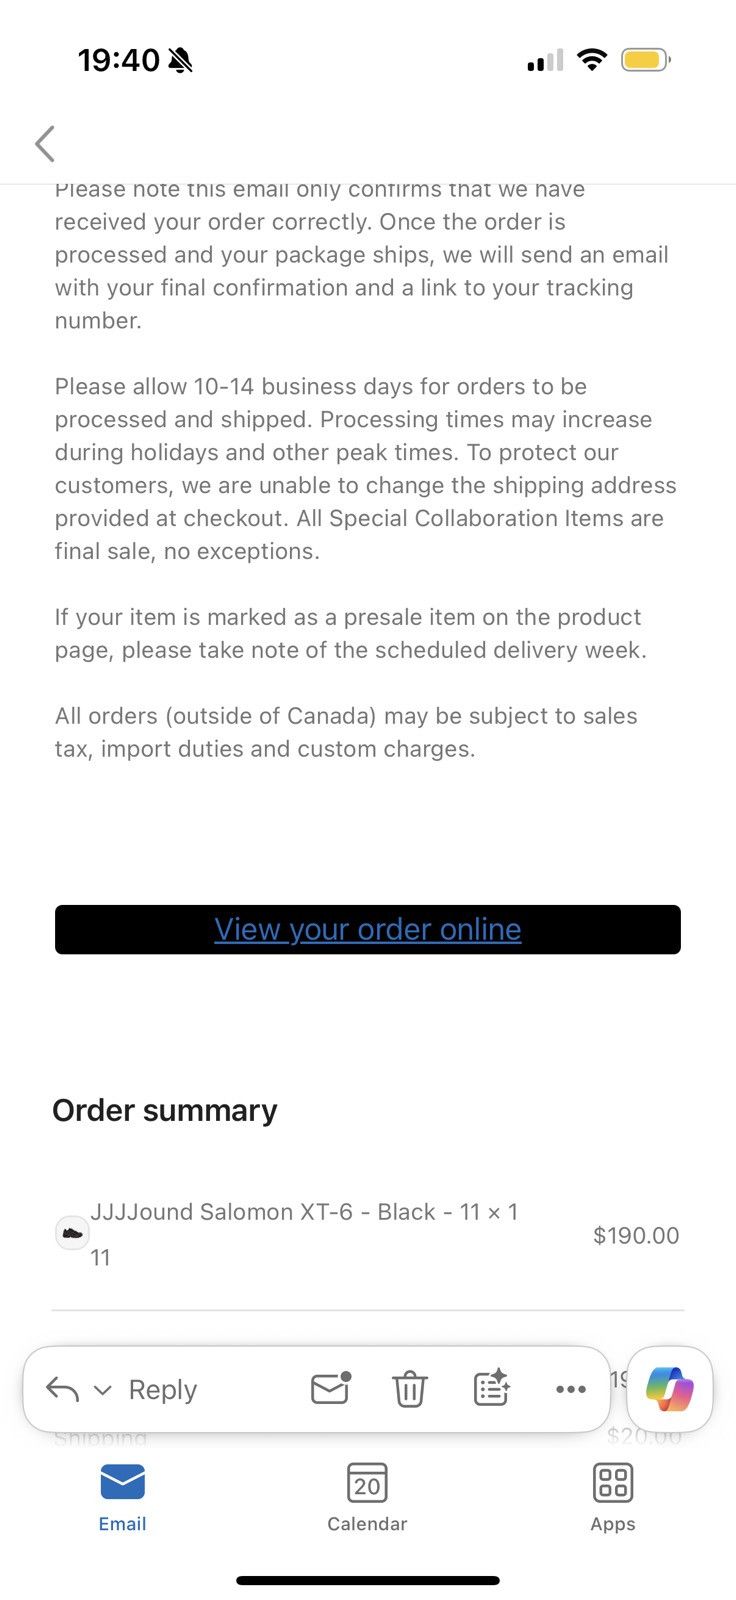Tap the back chevron arrow
Image resolution: width=736 pixels, height=1600 pixels.
[x=45, y=144]
